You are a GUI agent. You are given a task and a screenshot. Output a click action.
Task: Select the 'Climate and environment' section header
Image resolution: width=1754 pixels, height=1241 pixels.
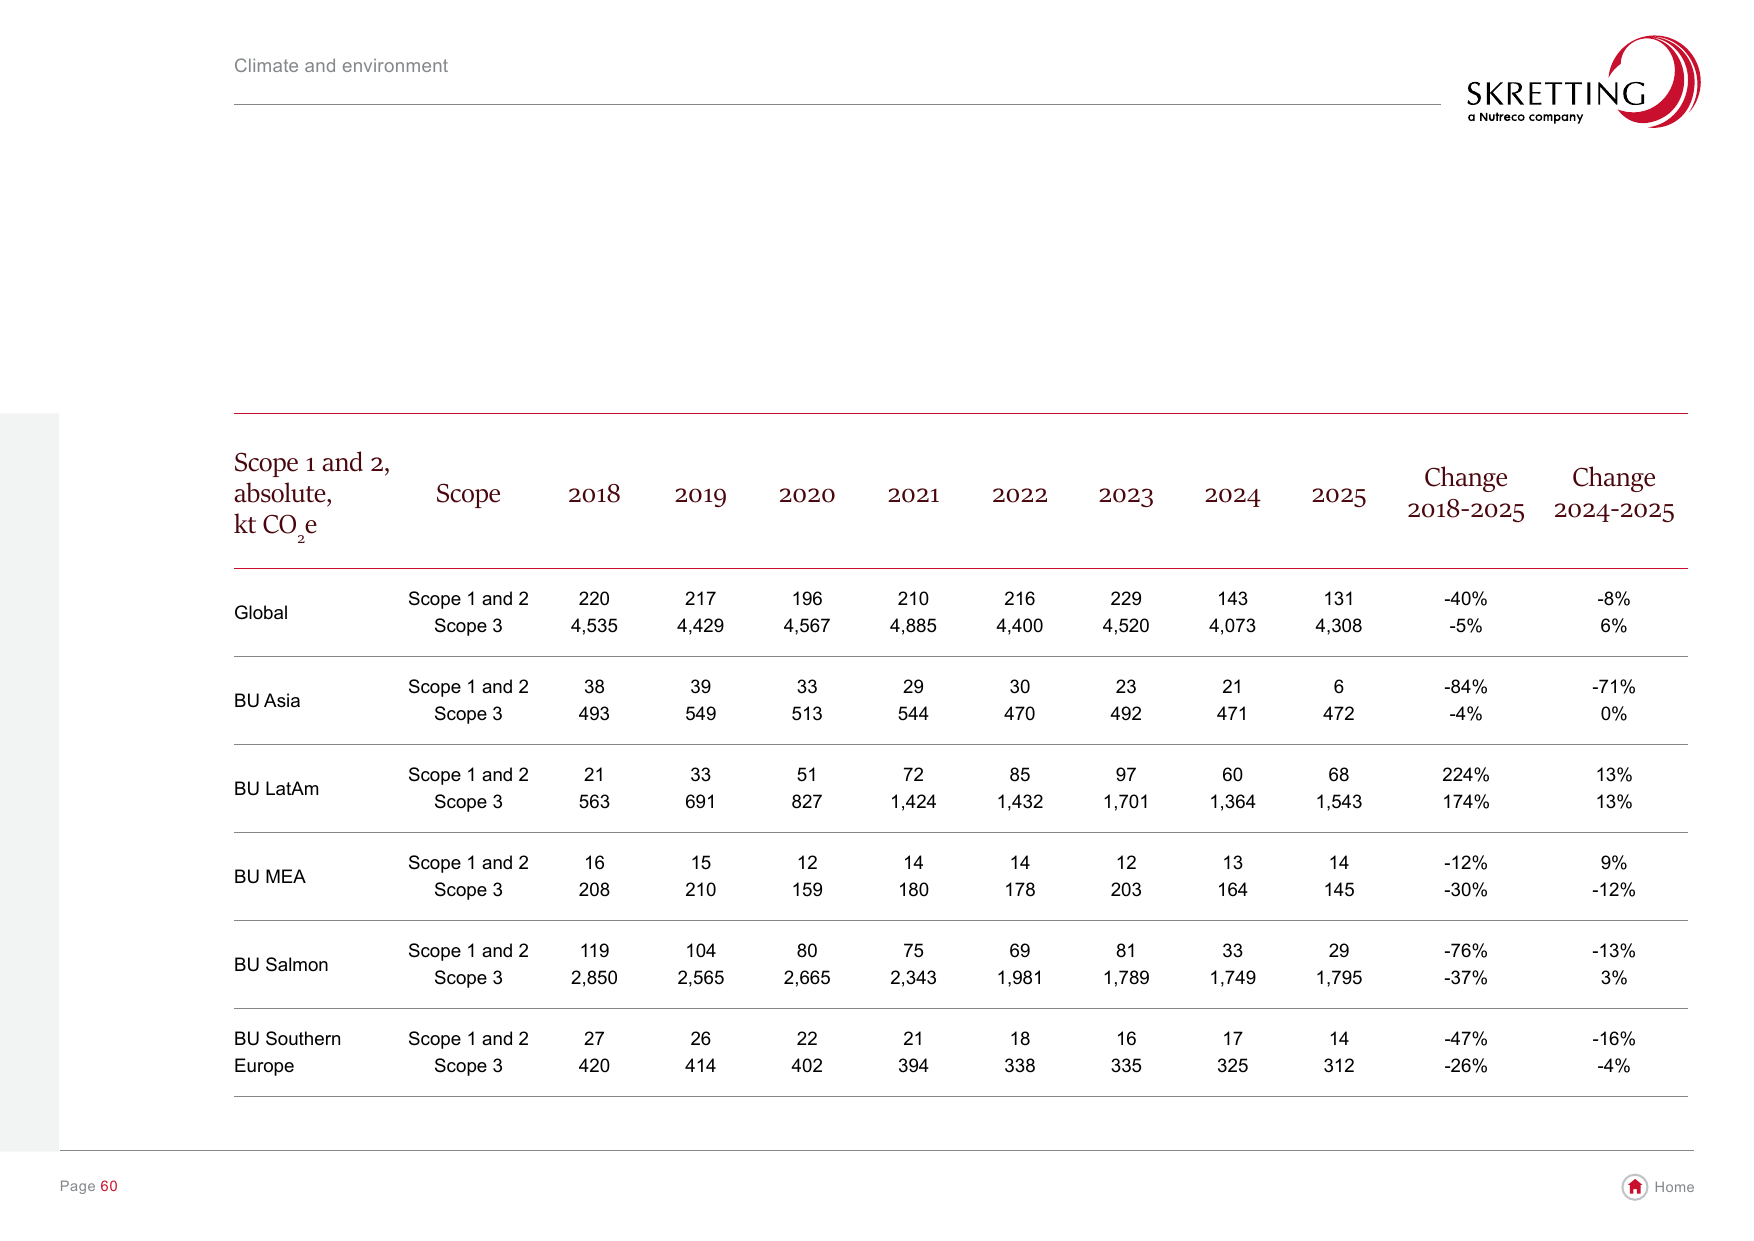tap(341, 66)
